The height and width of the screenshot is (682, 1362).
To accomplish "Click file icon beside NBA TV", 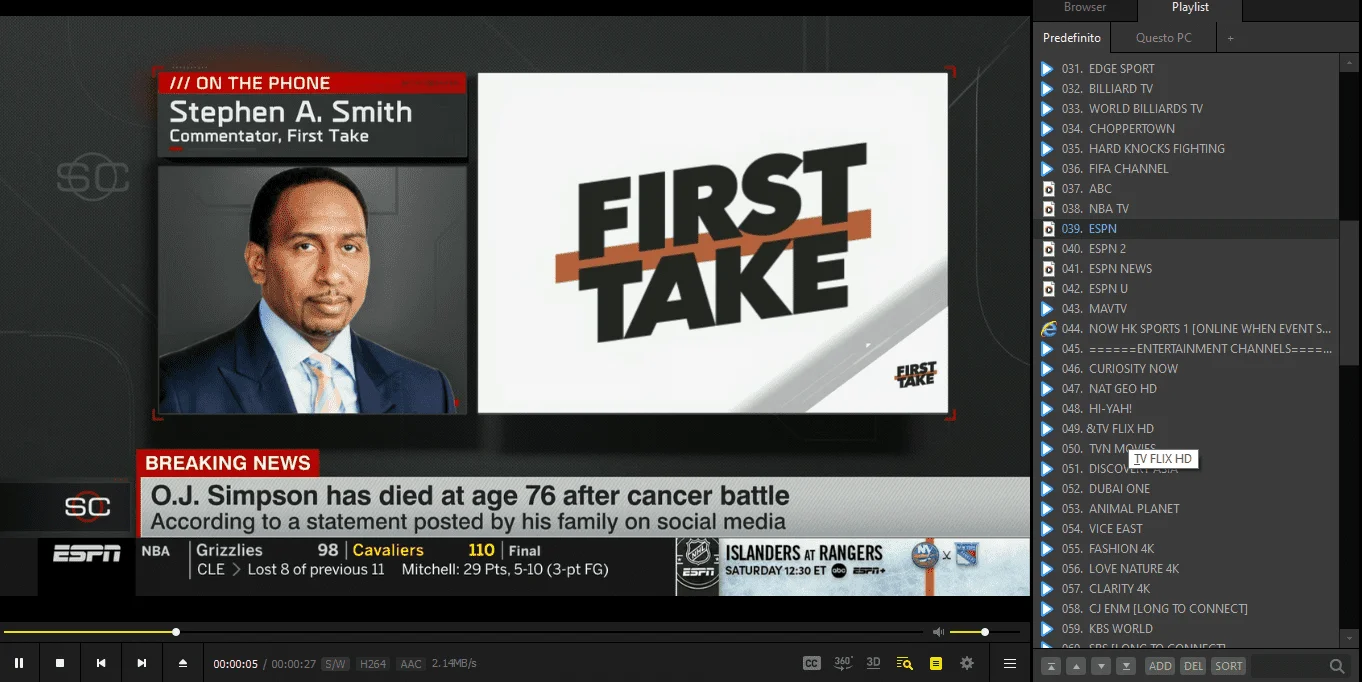I will [x=1048, y=209].
